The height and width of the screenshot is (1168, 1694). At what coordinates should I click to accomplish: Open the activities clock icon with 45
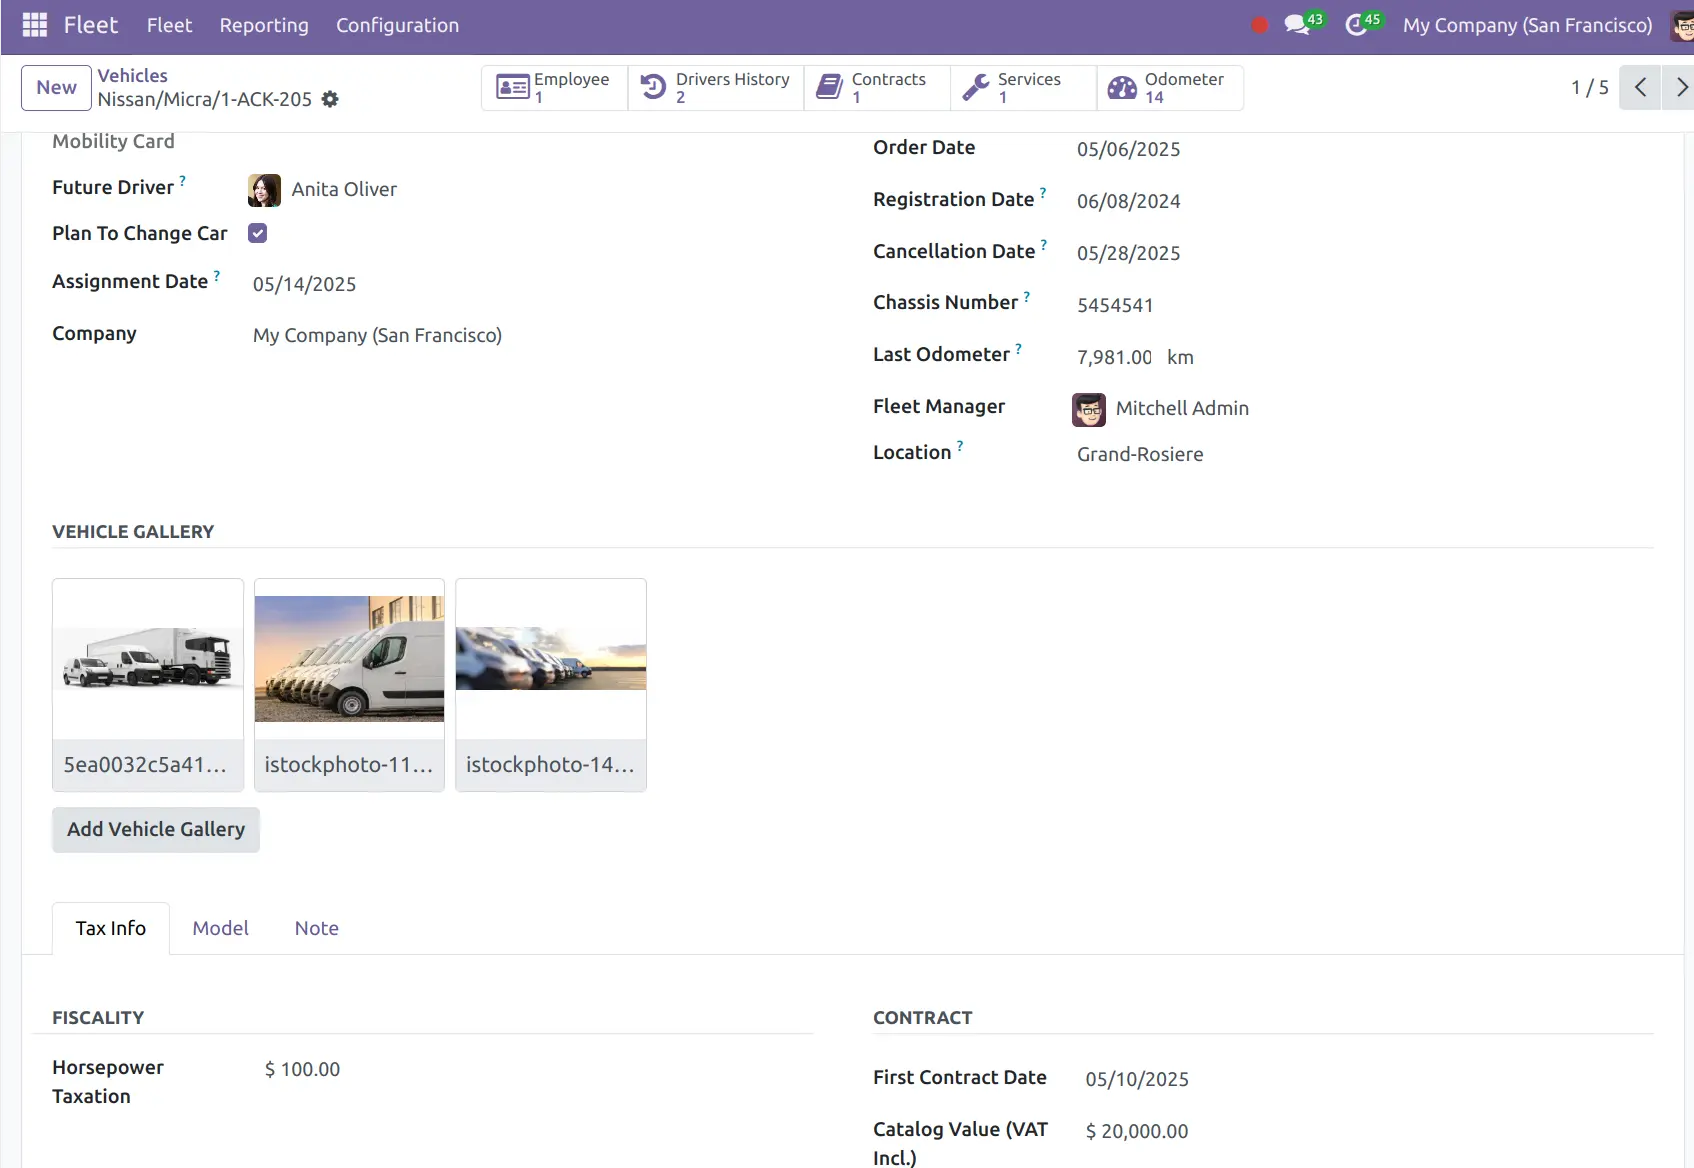click(x=1363, y=24)
